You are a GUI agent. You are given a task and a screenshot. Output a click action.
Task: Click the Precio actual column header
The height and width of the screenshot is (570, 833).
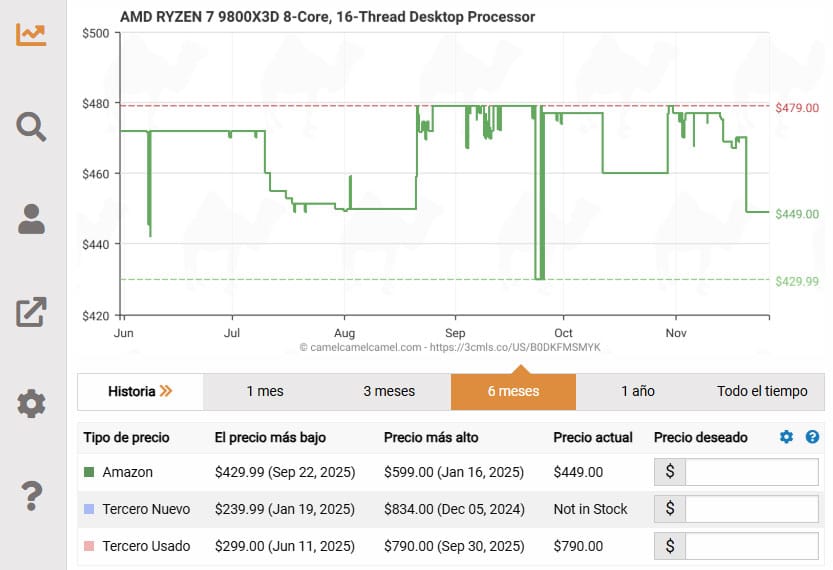coord(593,438)
